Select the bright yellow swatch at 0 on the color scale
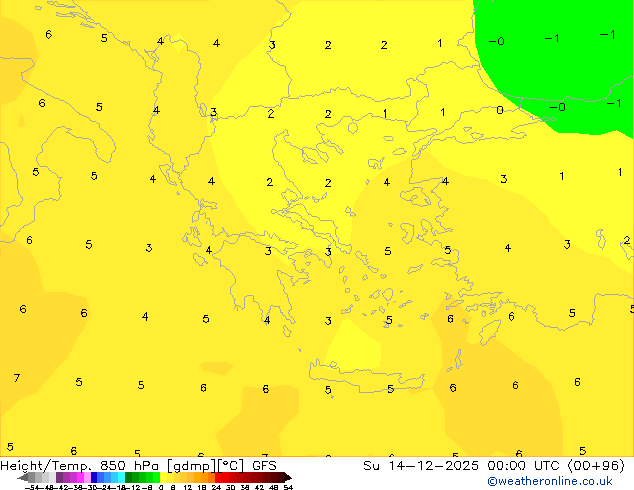Image resolution: width=634 pixels, height=490 pixels. 163,477
